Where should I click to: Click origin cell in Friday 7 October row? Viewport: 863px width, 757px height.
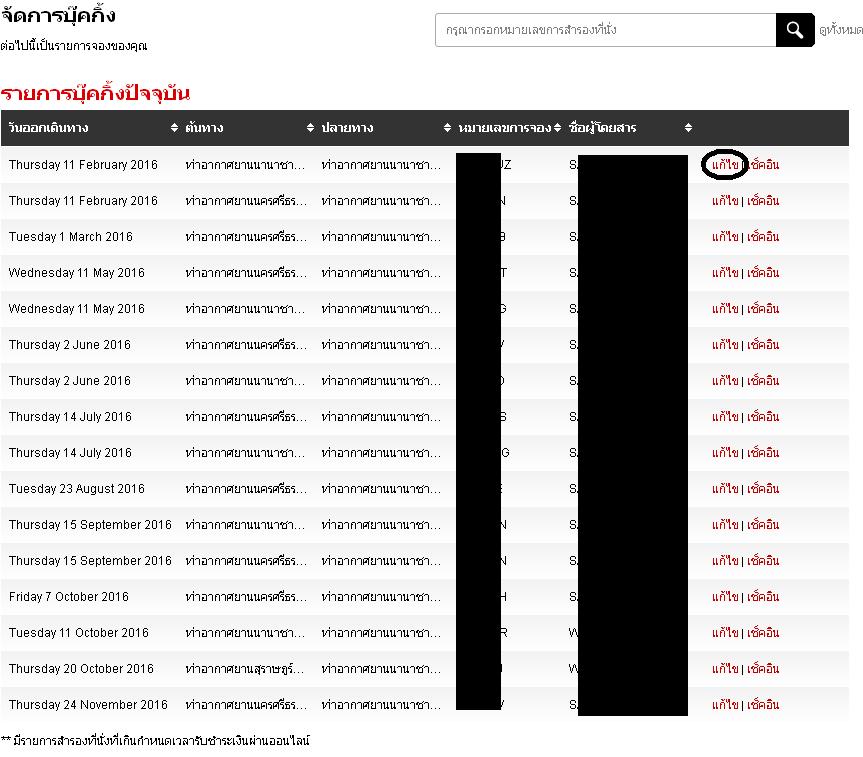tap(246, 596)
